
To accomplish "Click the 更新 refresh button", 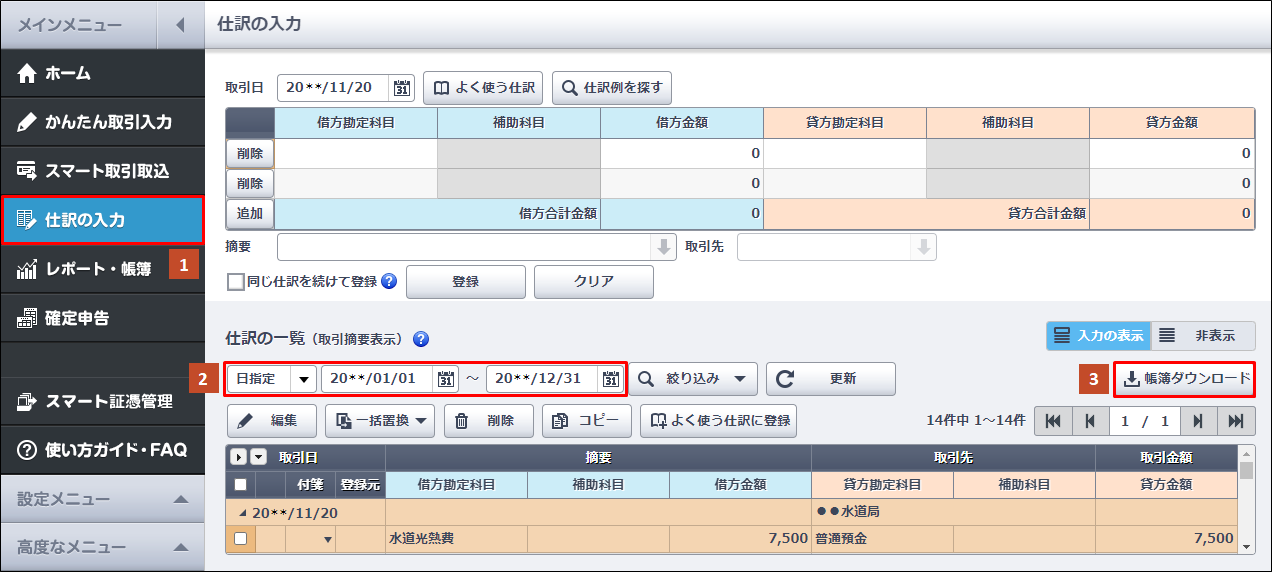I will tap(830, 379).
